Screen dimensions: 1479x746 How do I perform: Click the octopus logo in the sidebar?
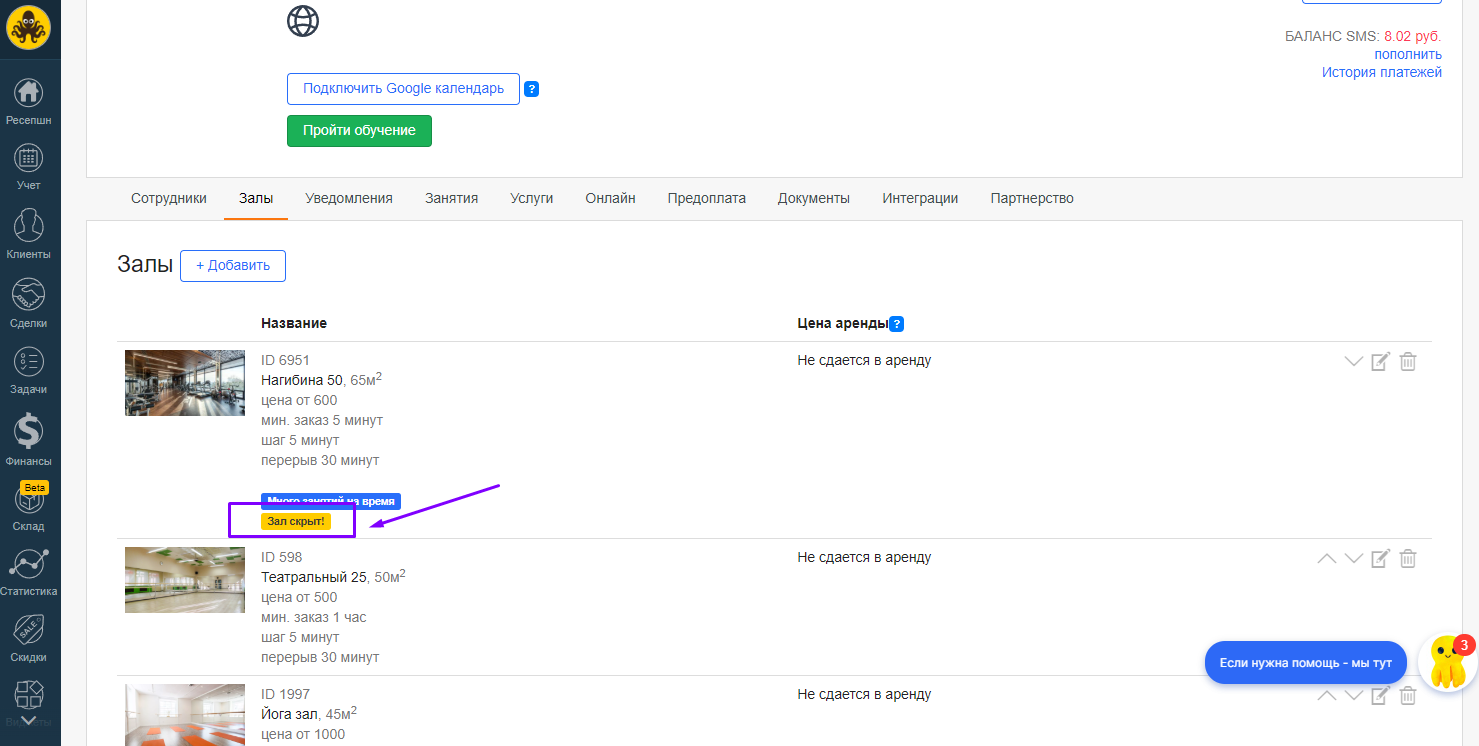click(29, 27)
